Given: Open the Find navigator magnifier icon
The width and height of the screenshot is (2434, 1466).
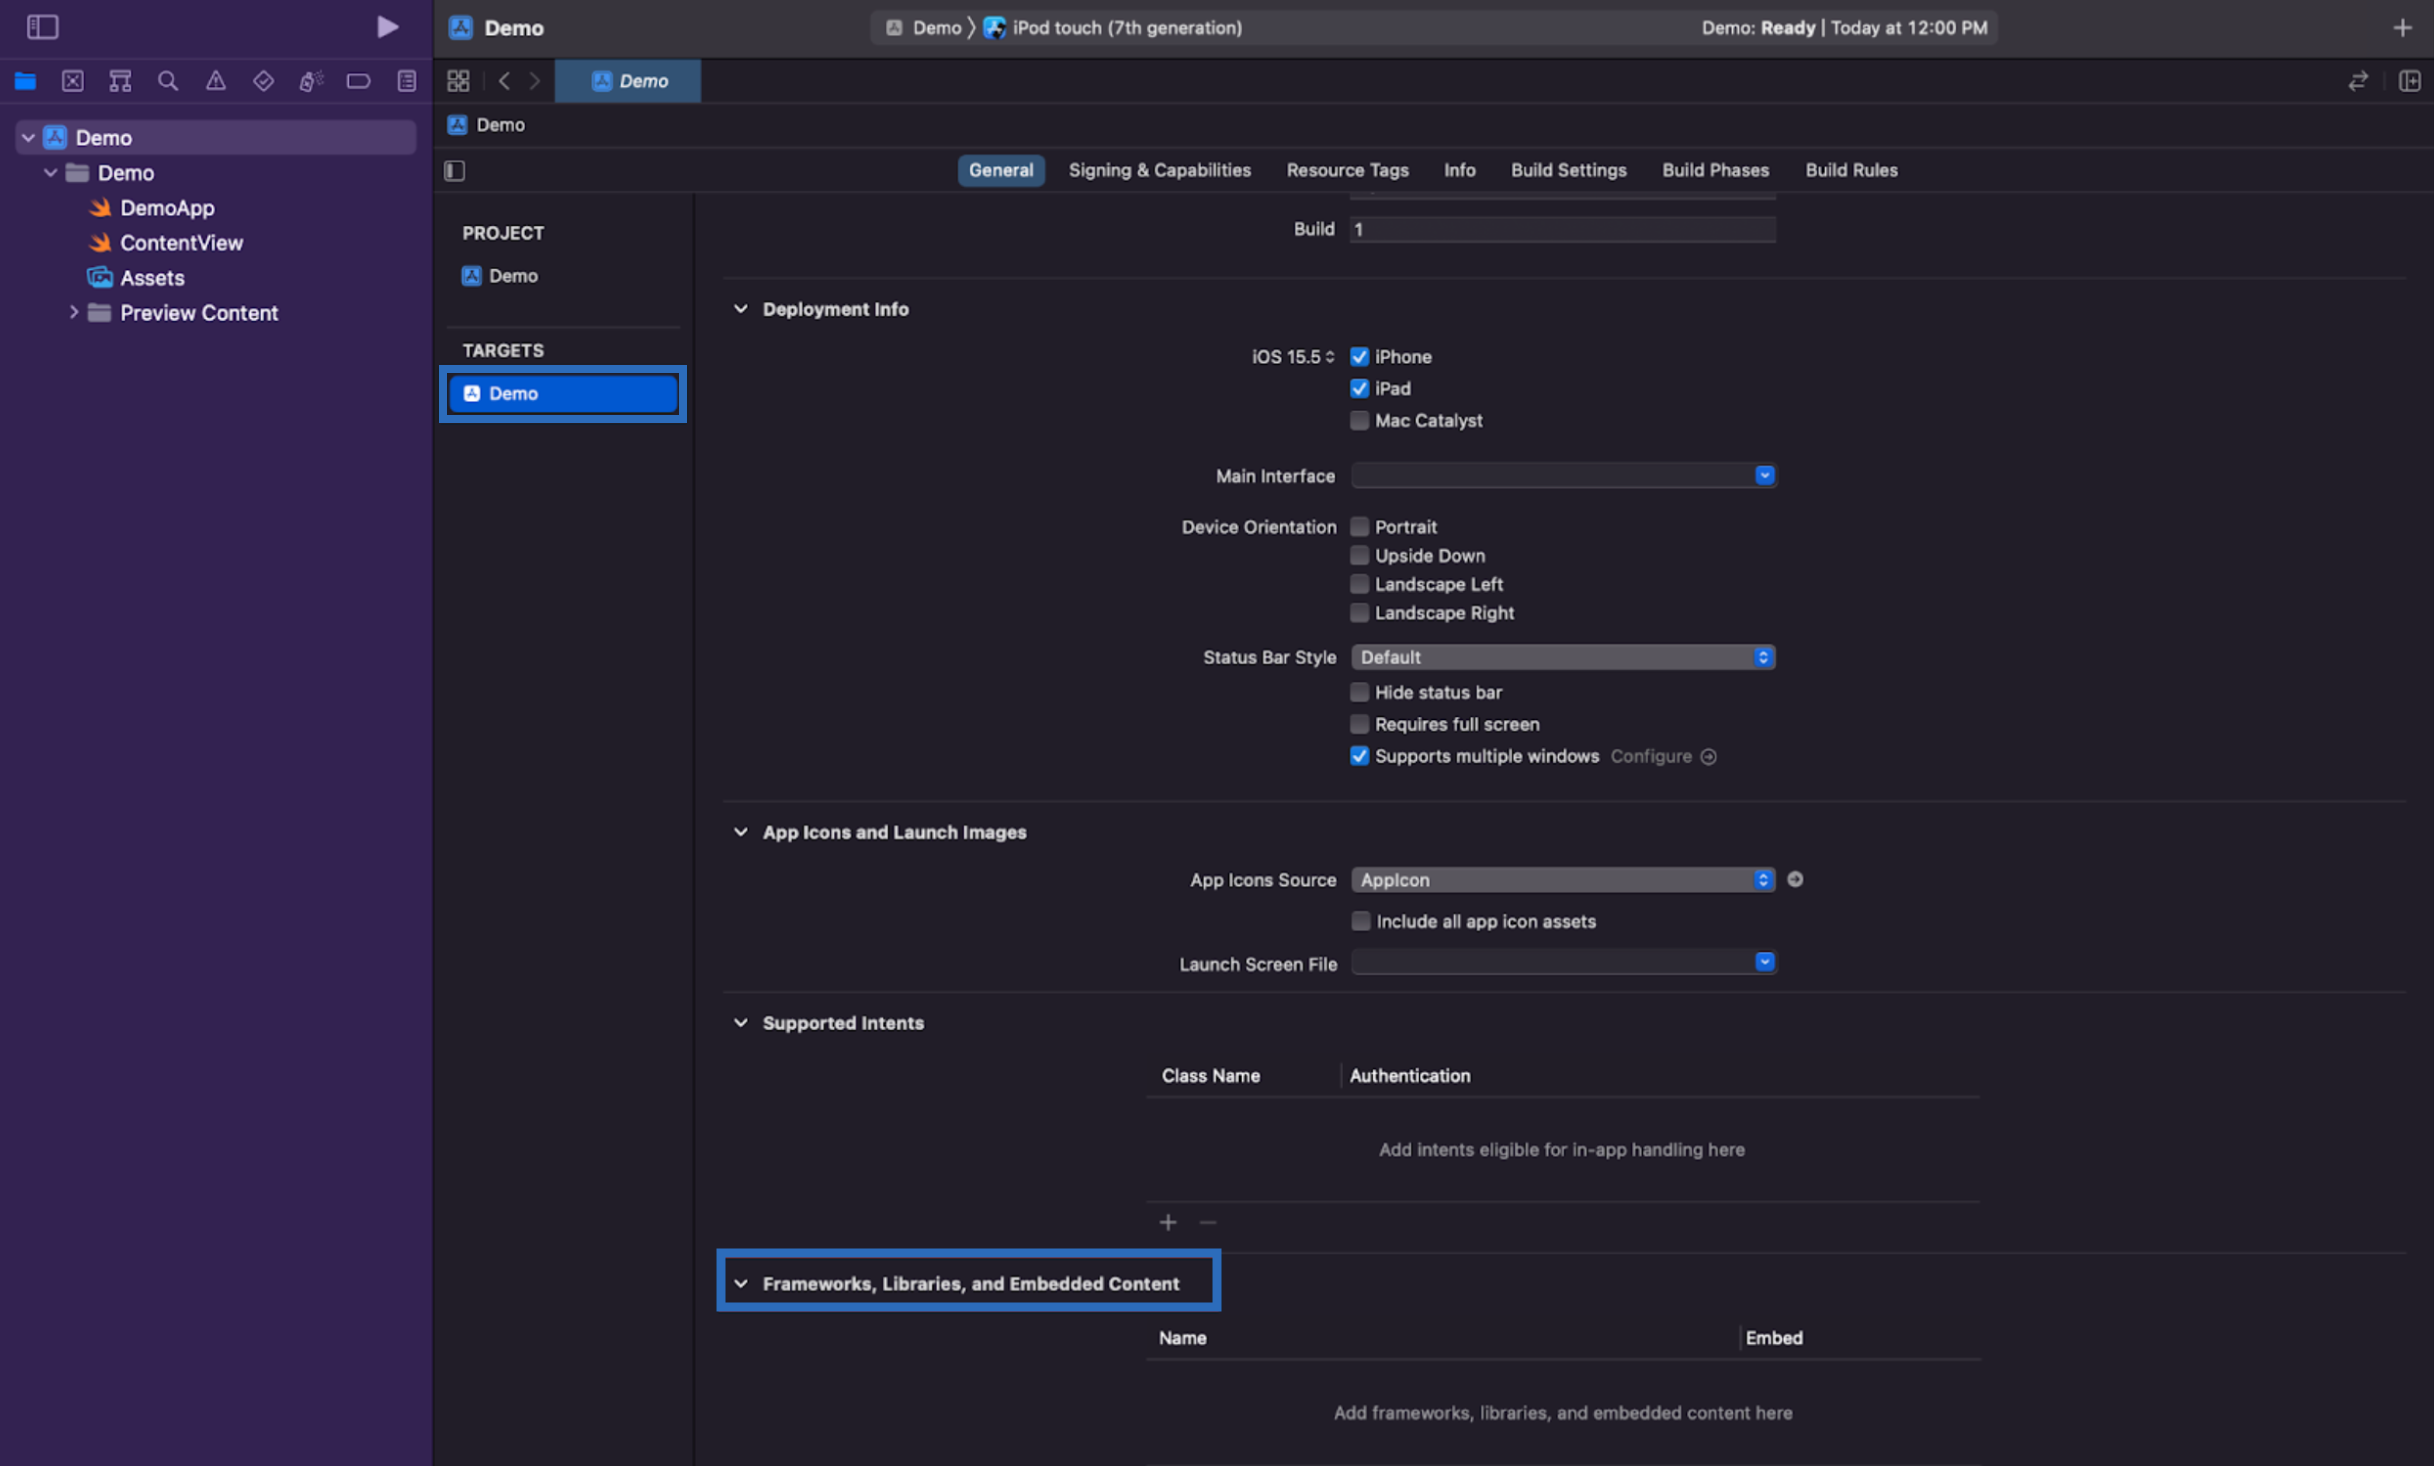Looking at the screenshot, I should [167, 81].
